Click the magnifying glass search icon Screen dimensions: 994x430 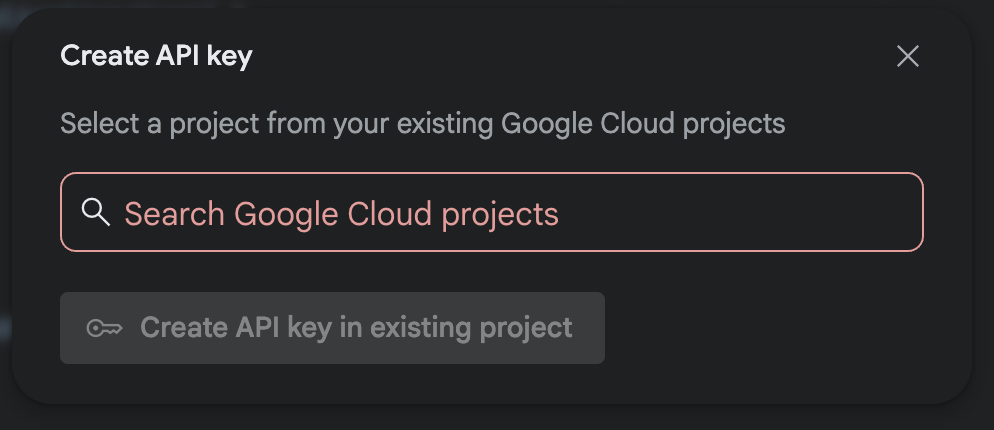96,212
